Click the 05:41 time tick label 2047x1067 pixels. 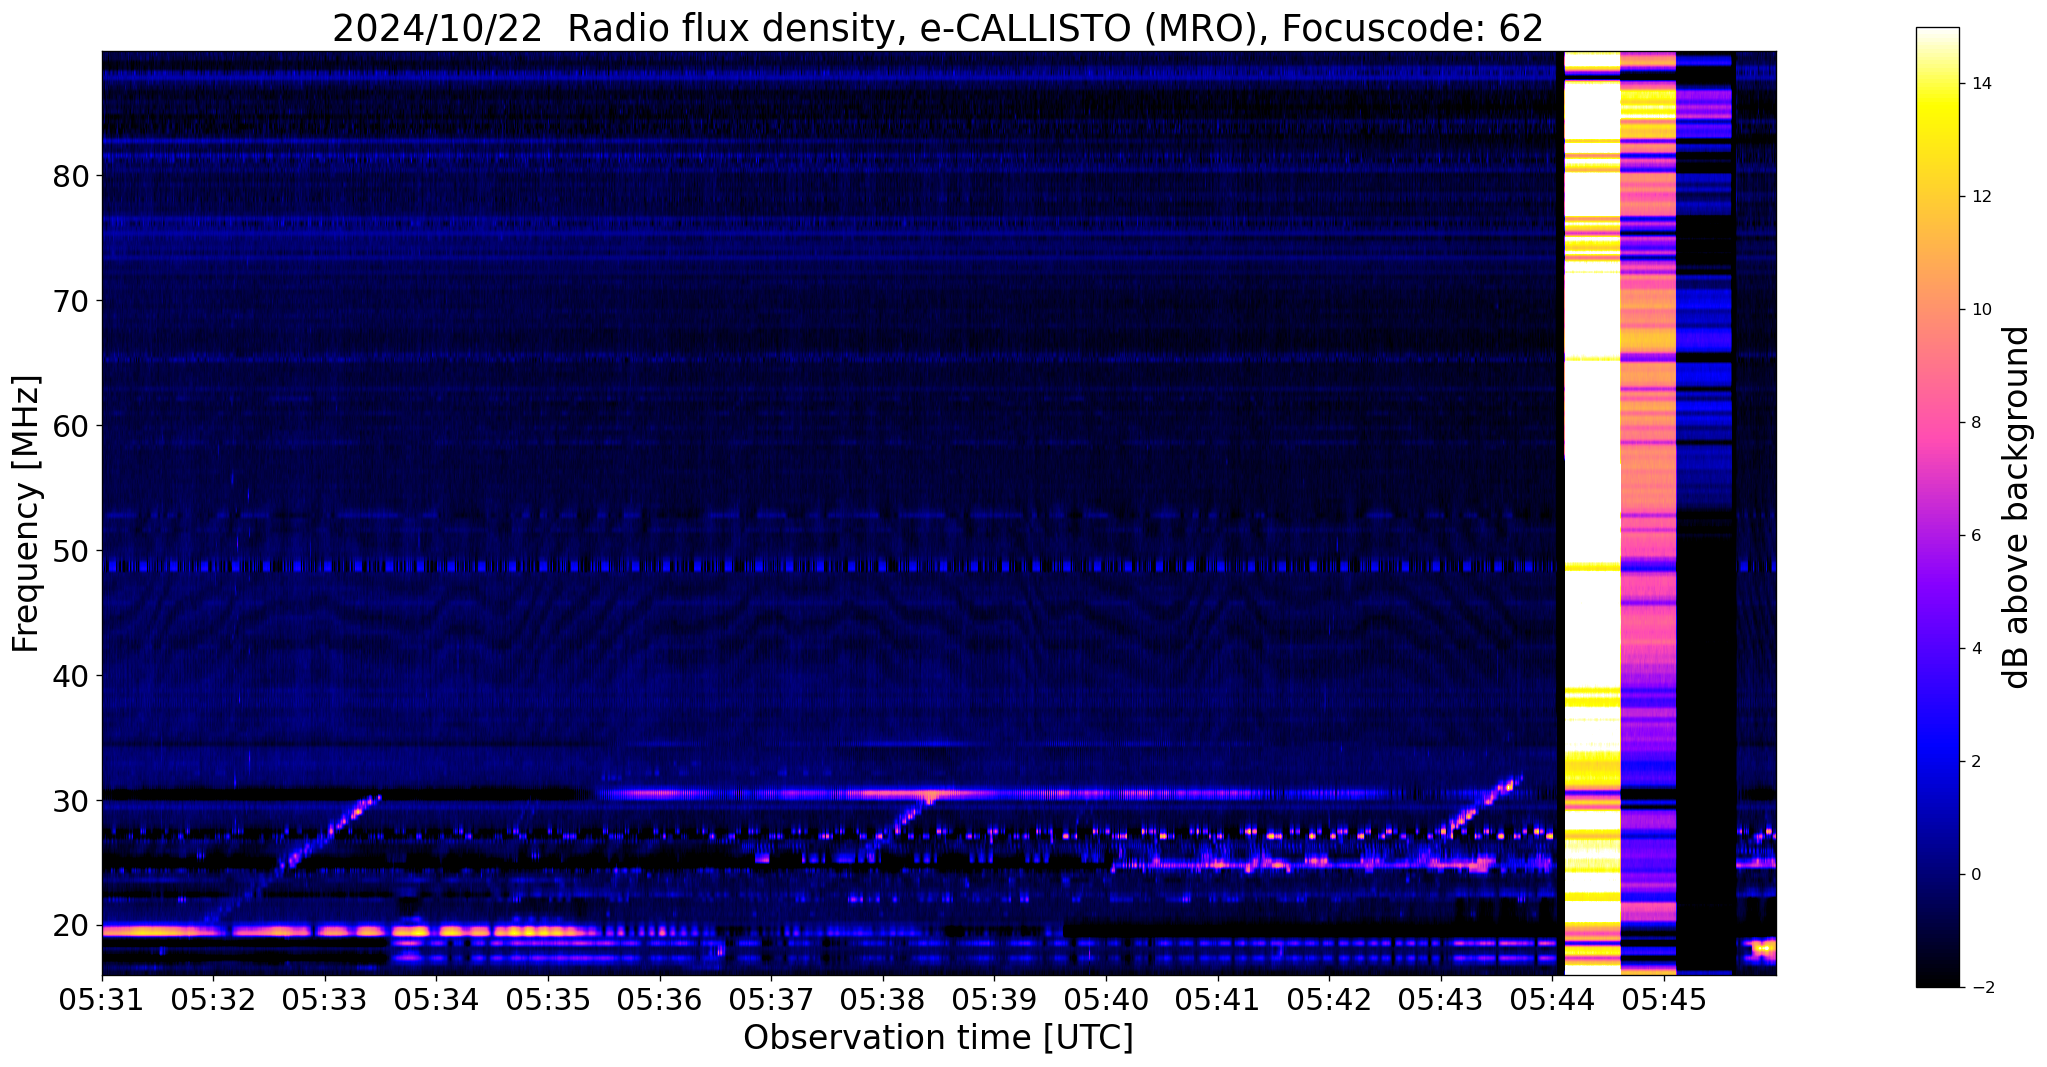[x=1218, y=1000]
